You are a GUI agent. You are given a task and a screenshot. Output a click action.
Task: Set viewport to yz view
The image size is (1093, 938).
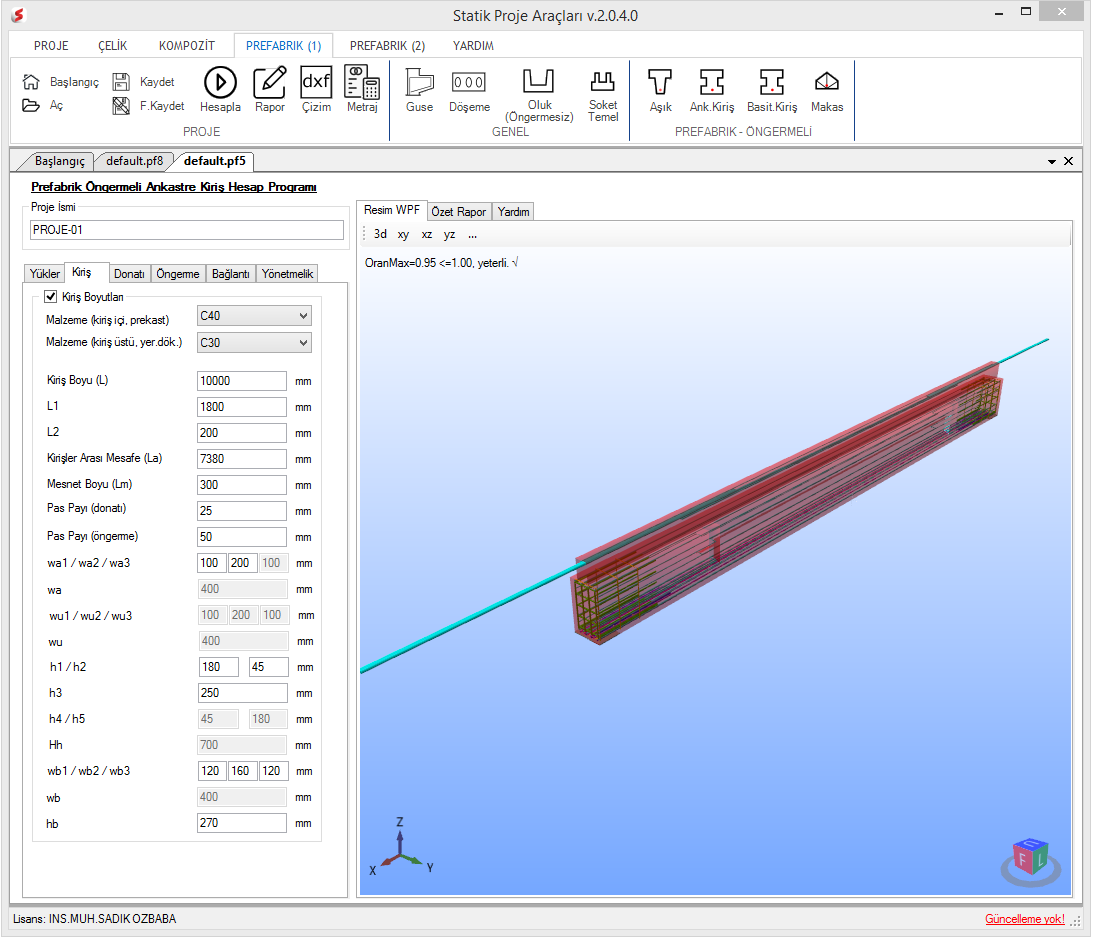click(x=450, y=234)
